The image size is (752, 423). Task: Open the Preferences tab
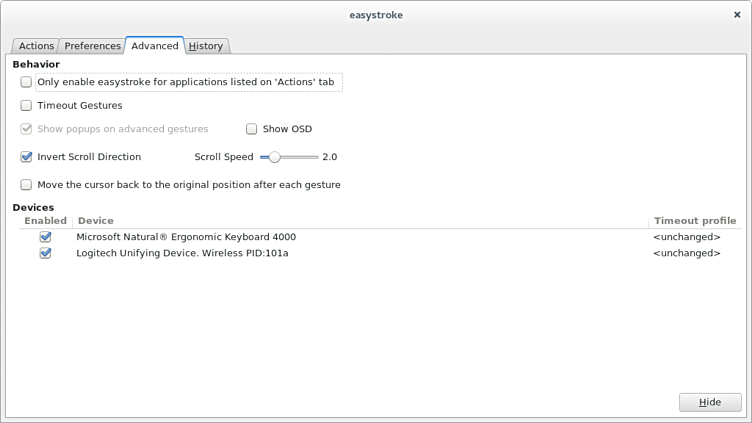point(92,46)
